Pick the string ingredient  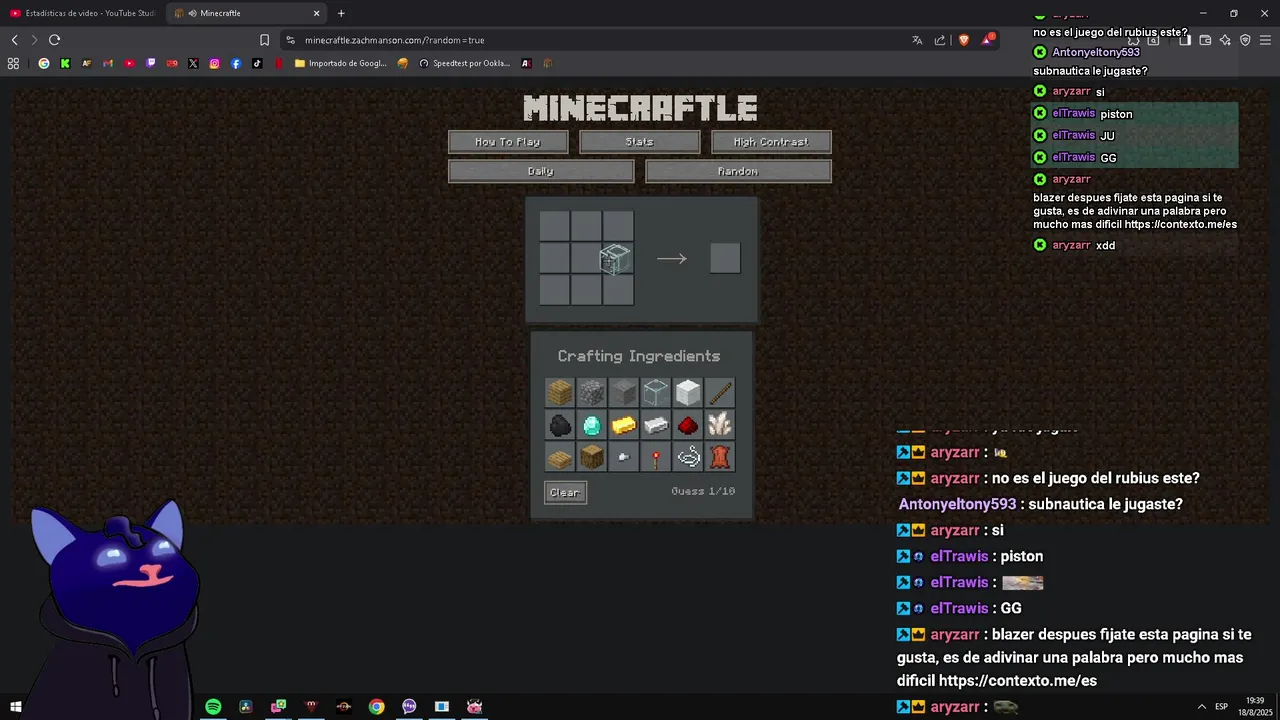pyautogui.click(x=688, y=457)
